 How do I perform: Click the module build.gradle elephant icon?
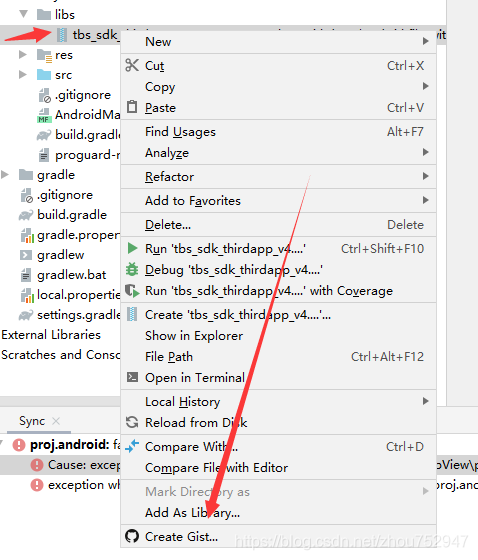(44, 135)
